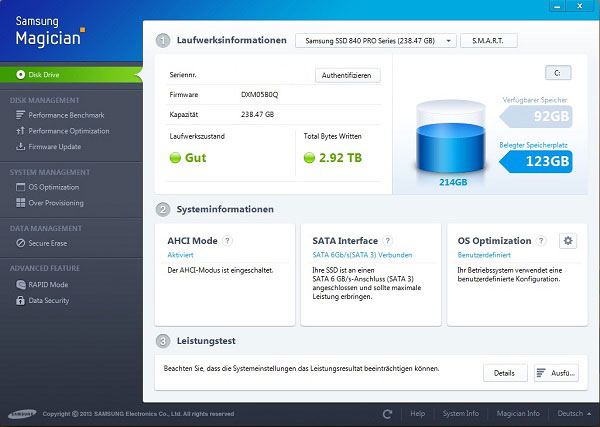This screenshot has height=427, width=600.
Task: Open Secure Erase page
Action: click(47, 243)
